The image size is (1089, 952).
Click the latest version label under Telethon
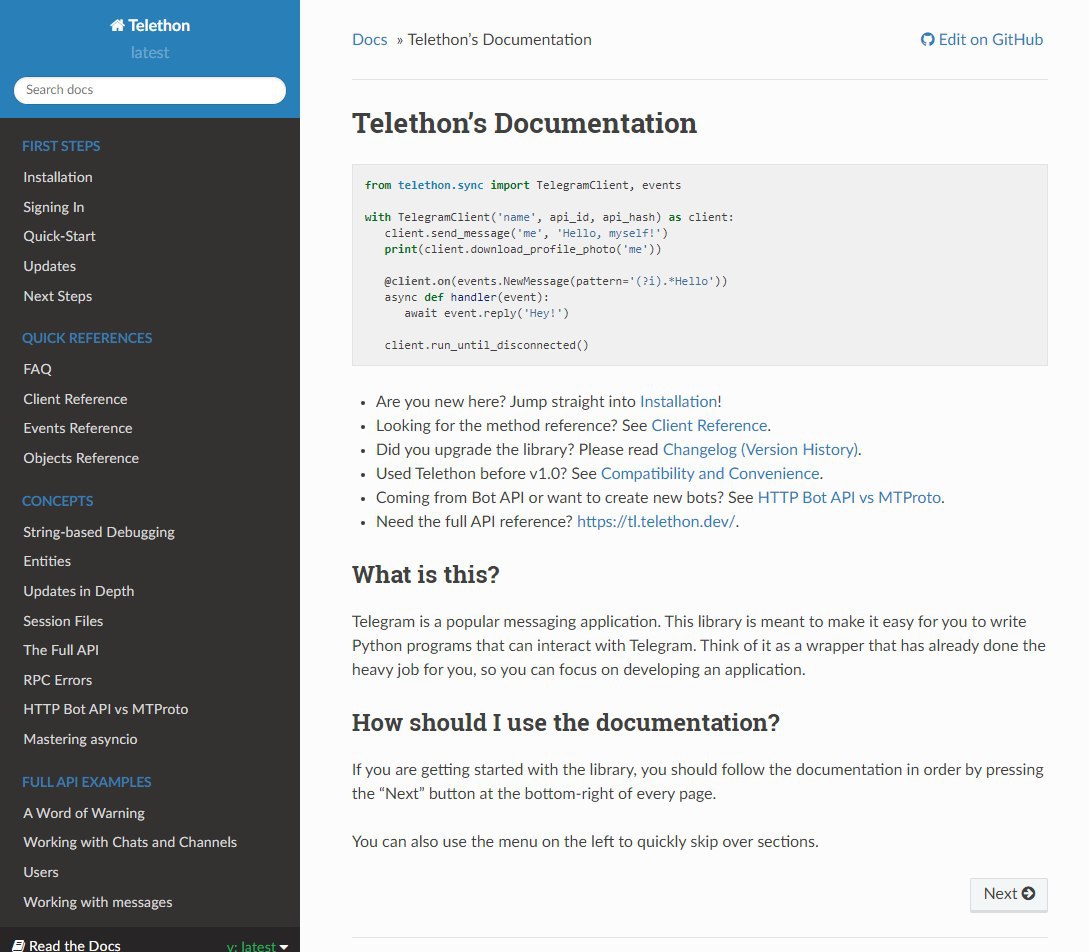point(150,53)
